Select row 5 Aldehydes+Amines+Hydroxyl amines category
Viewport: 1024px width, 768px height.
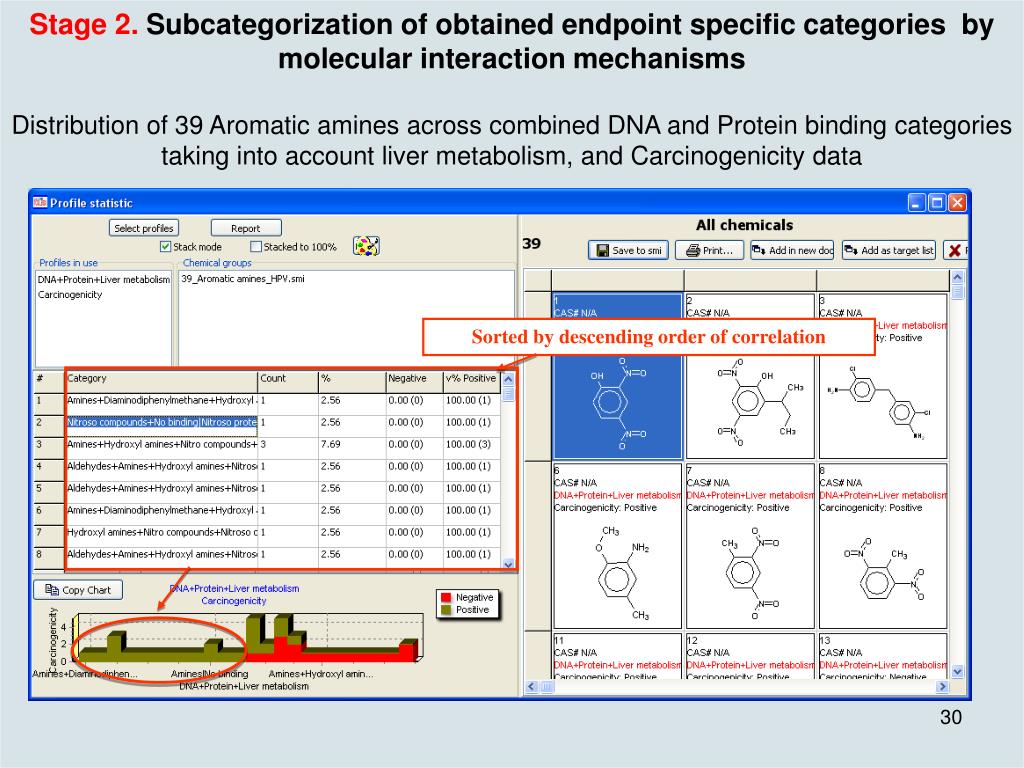(x=161, y=488)
